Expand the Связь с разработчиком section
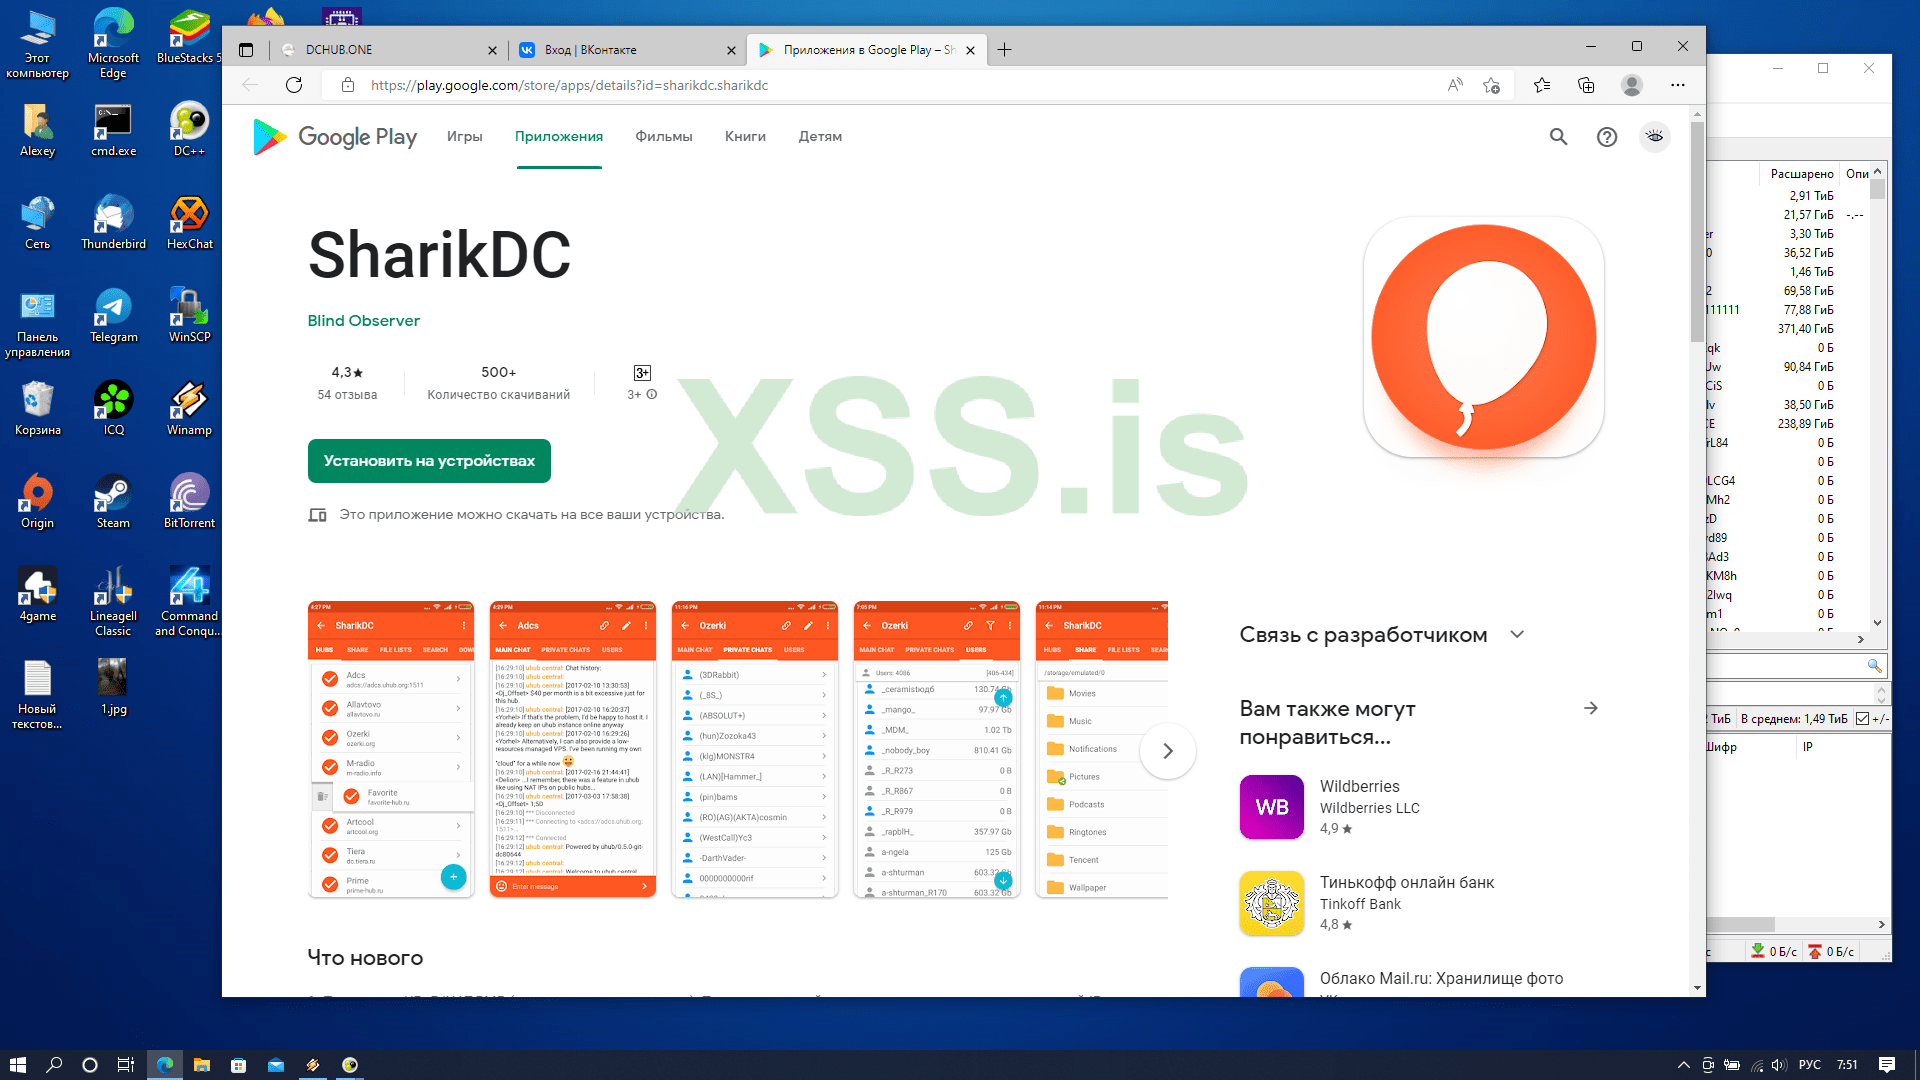Viewport: 1920px width, 1080px height. (1517, 634)
